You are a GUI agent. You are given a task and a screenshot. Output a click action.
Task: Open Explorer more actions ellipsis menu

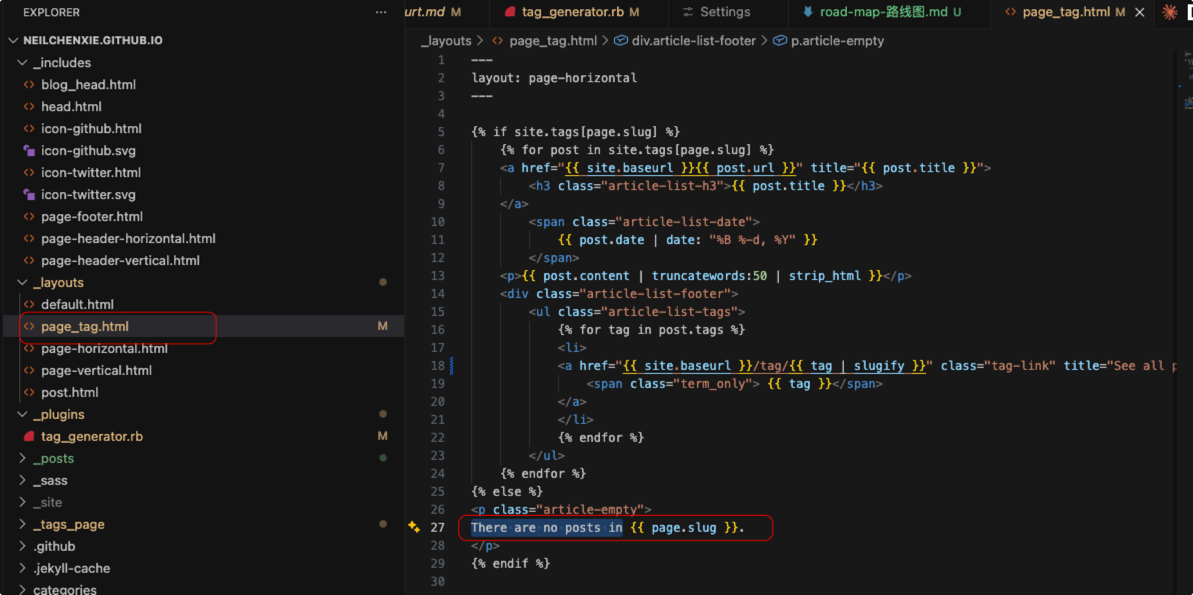click(380, 12)
